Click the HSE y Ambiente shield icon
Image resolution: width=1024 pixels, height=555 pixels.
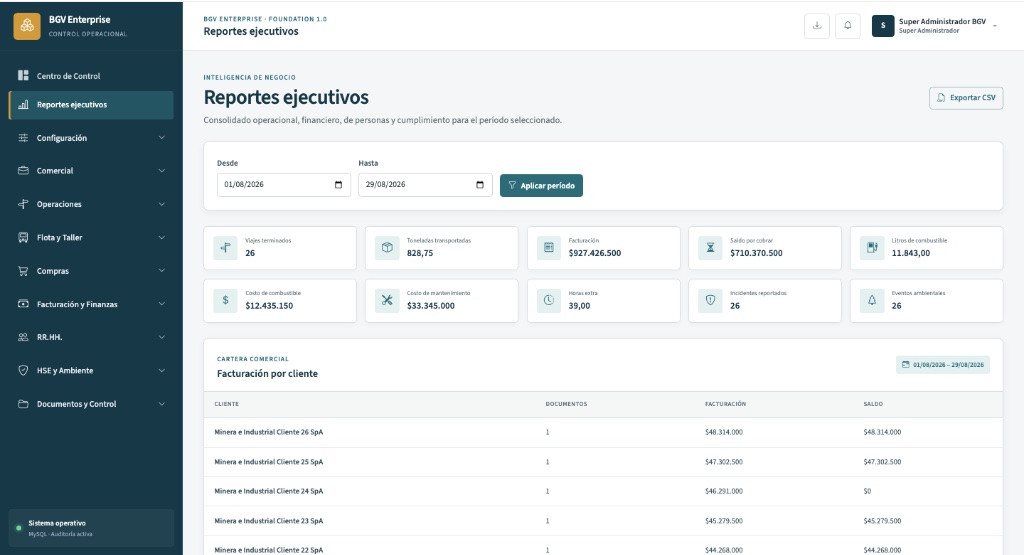23,370
